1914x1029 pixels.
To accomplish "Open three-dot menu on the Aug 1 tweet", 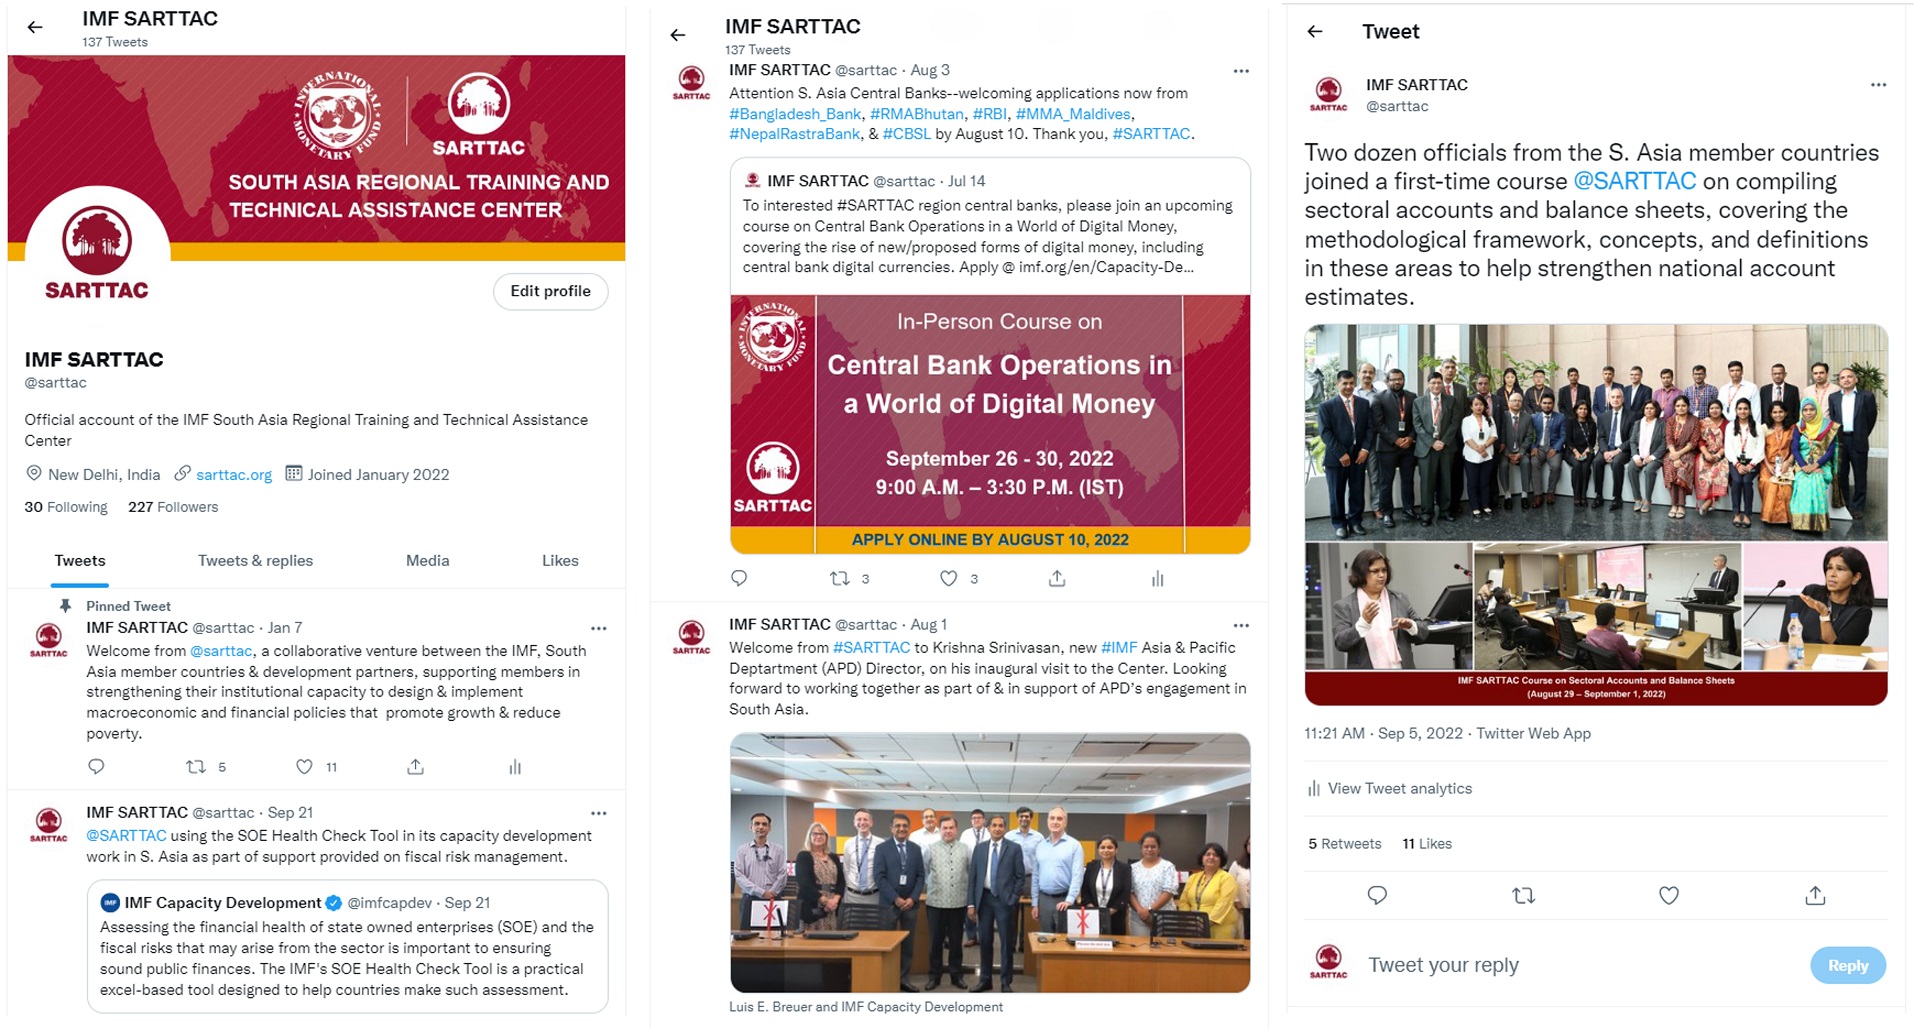I will coord(1241,626).
